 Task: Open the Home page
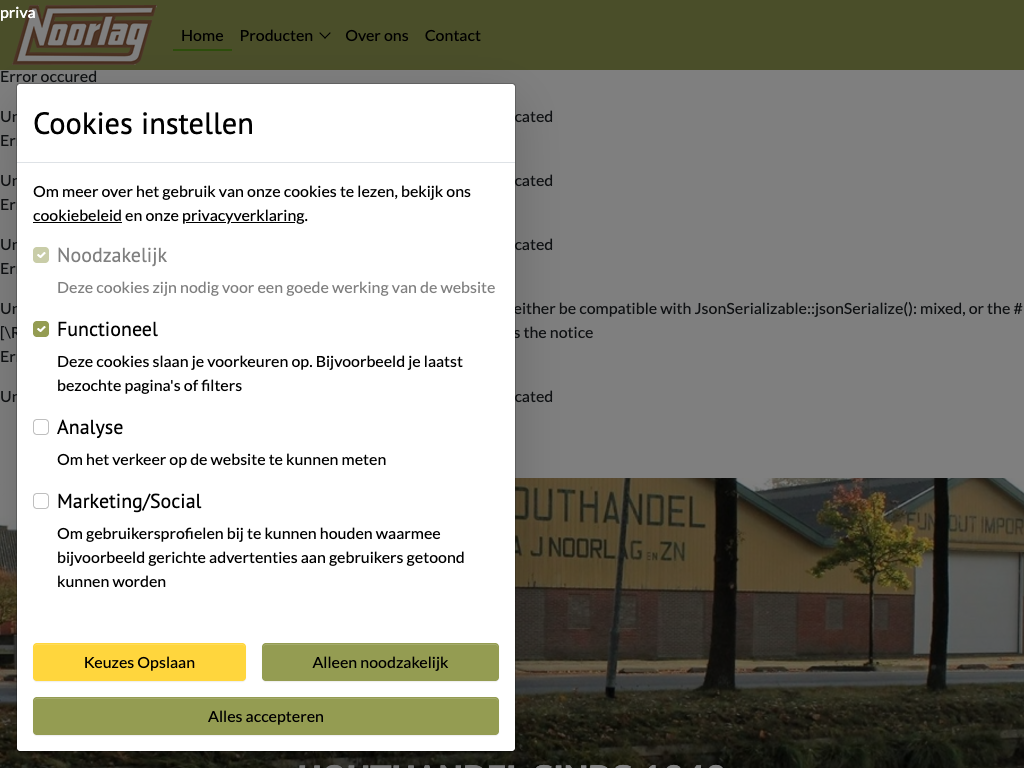click(202, 36)
